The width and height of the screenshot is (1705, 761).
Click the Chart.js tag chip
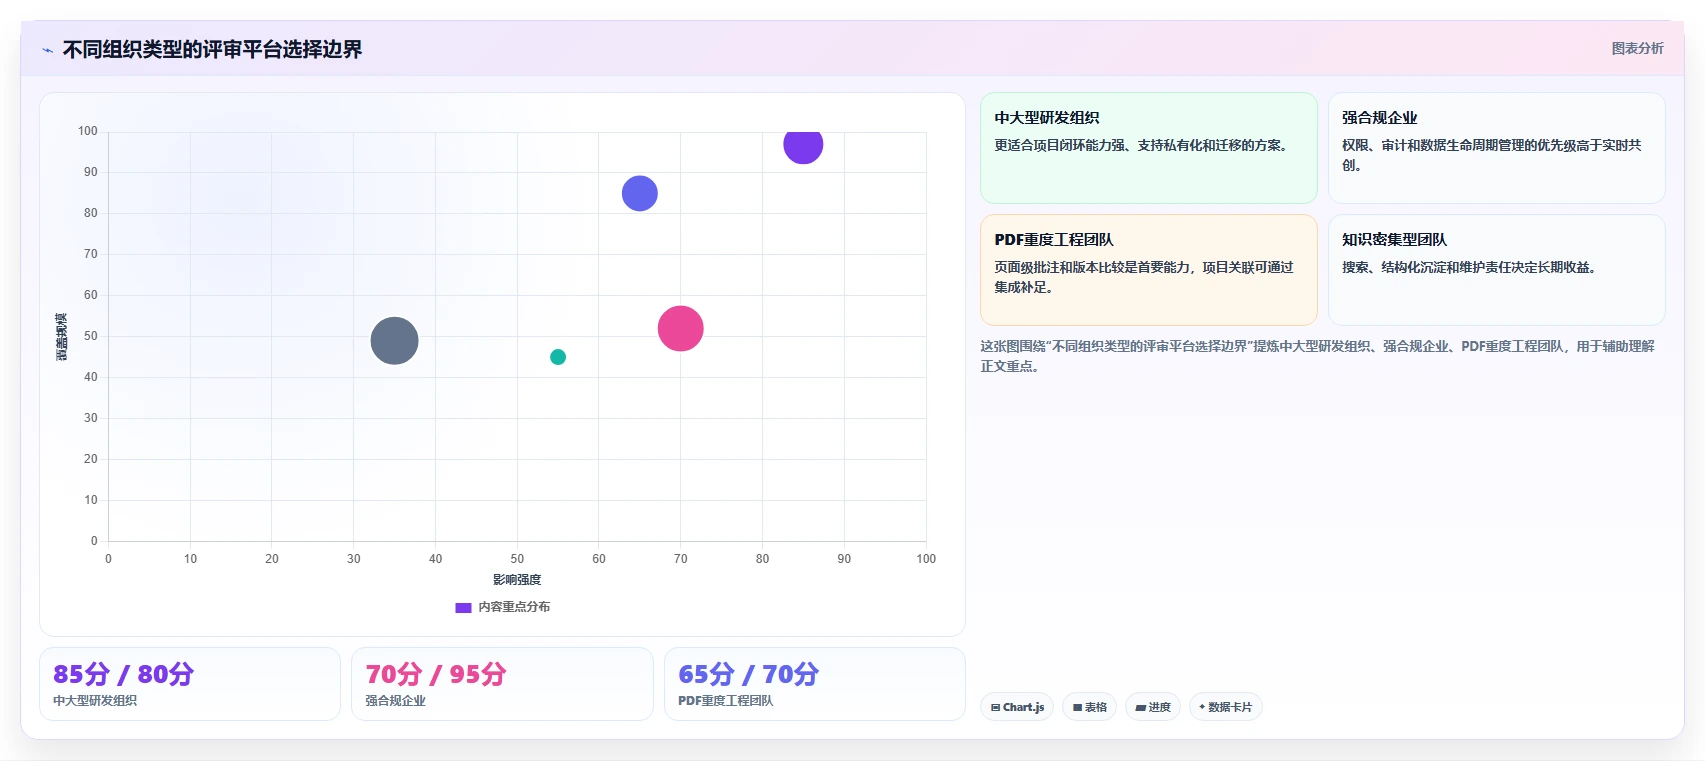[1017, 707]
